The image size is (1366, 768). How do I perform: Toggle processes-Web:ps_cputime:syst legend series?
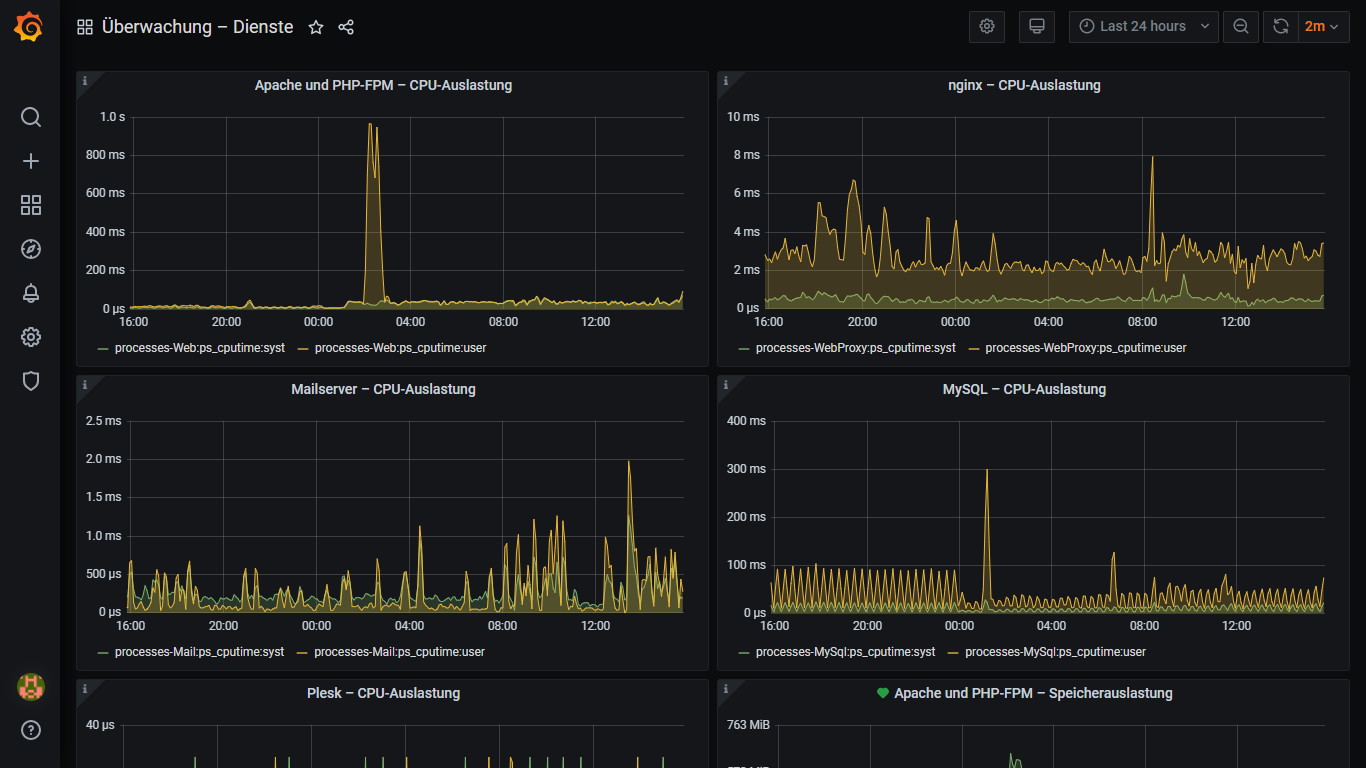(x=190, y=348)
